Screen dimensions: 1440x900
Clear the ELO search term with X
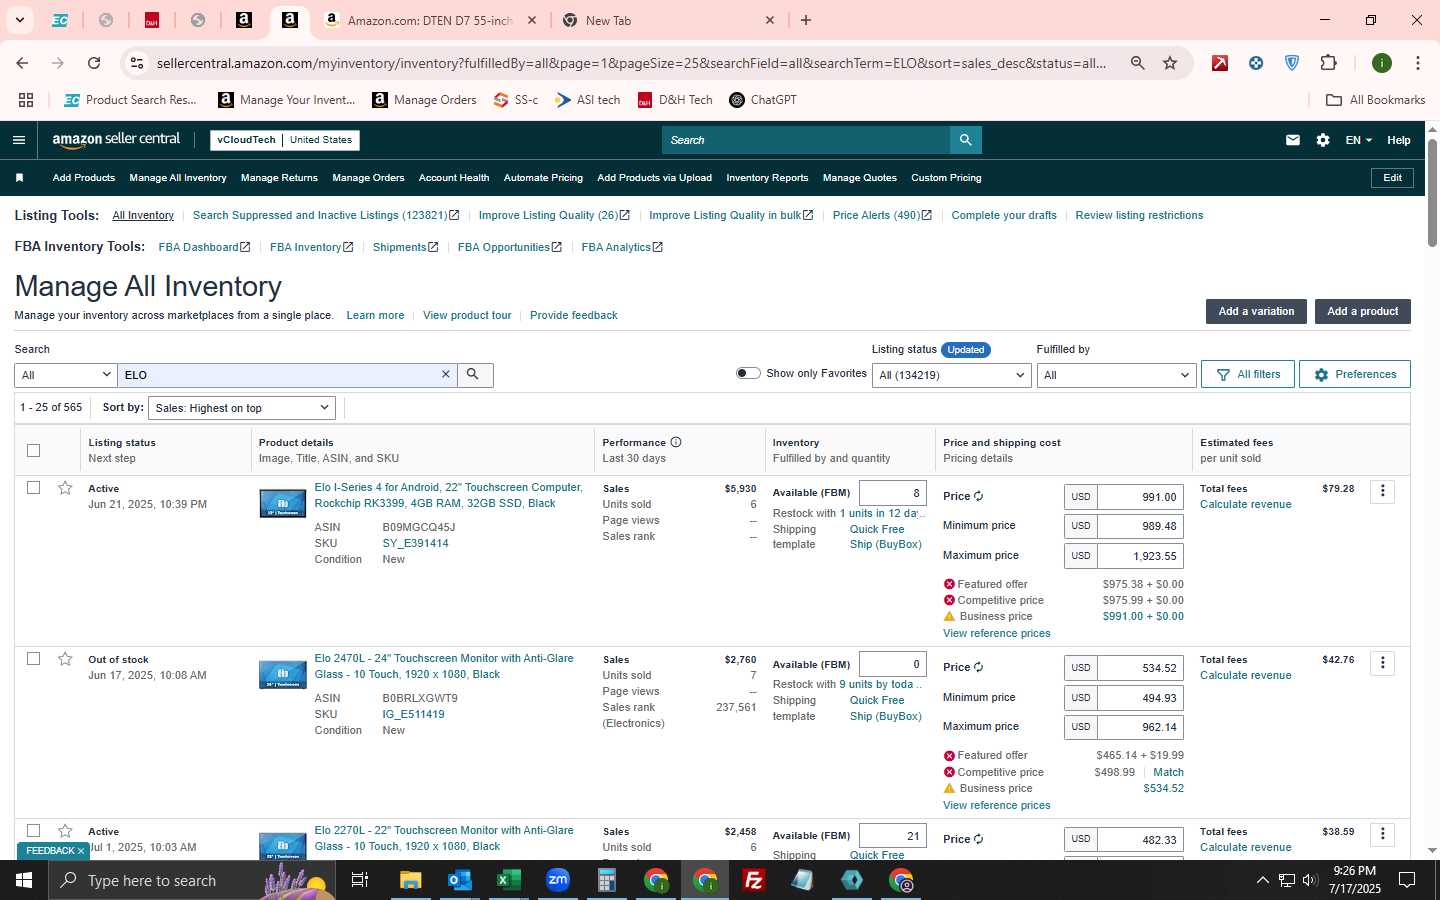pyautogui.click(x=446, y=374)
